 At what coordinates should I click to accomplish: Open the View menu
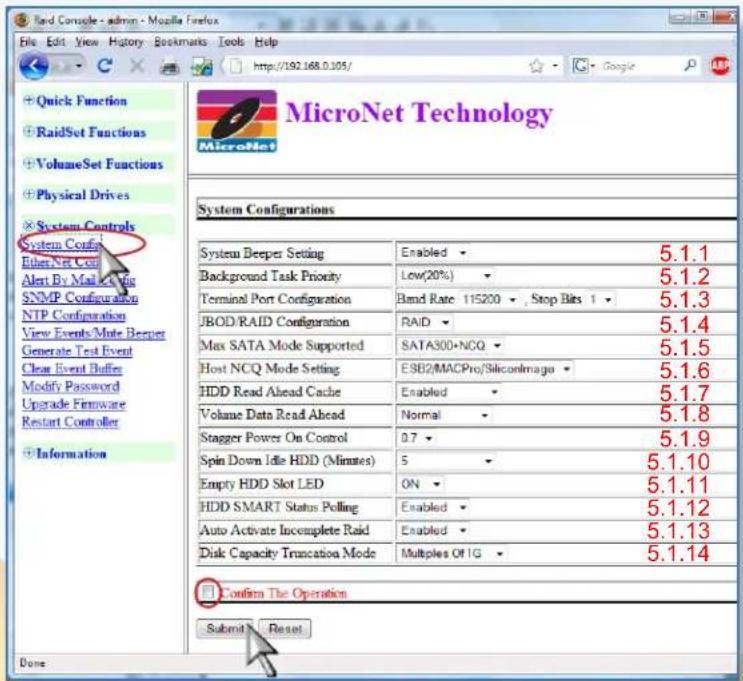[87, 42]
